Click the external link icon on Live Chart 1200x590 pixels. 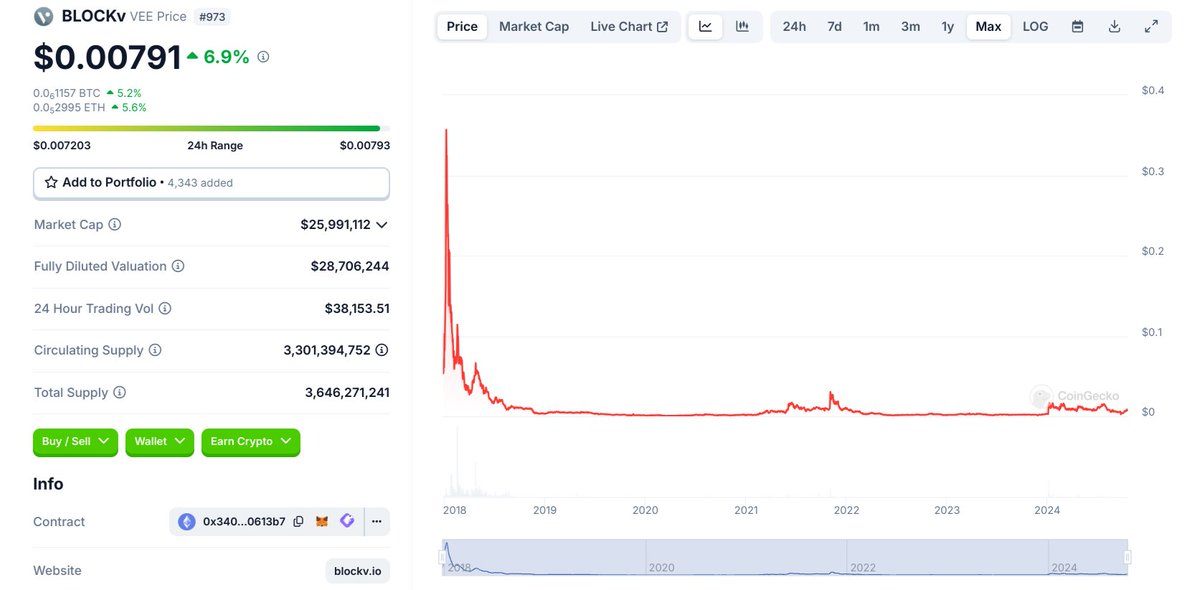pyautogui.click(x=662, y=27)
